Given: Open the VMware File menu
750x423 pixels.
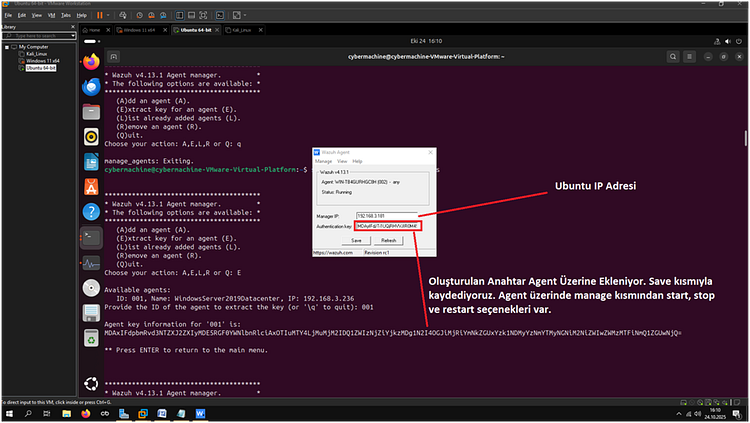Looking at the screenshot, I should pos(8,15).
